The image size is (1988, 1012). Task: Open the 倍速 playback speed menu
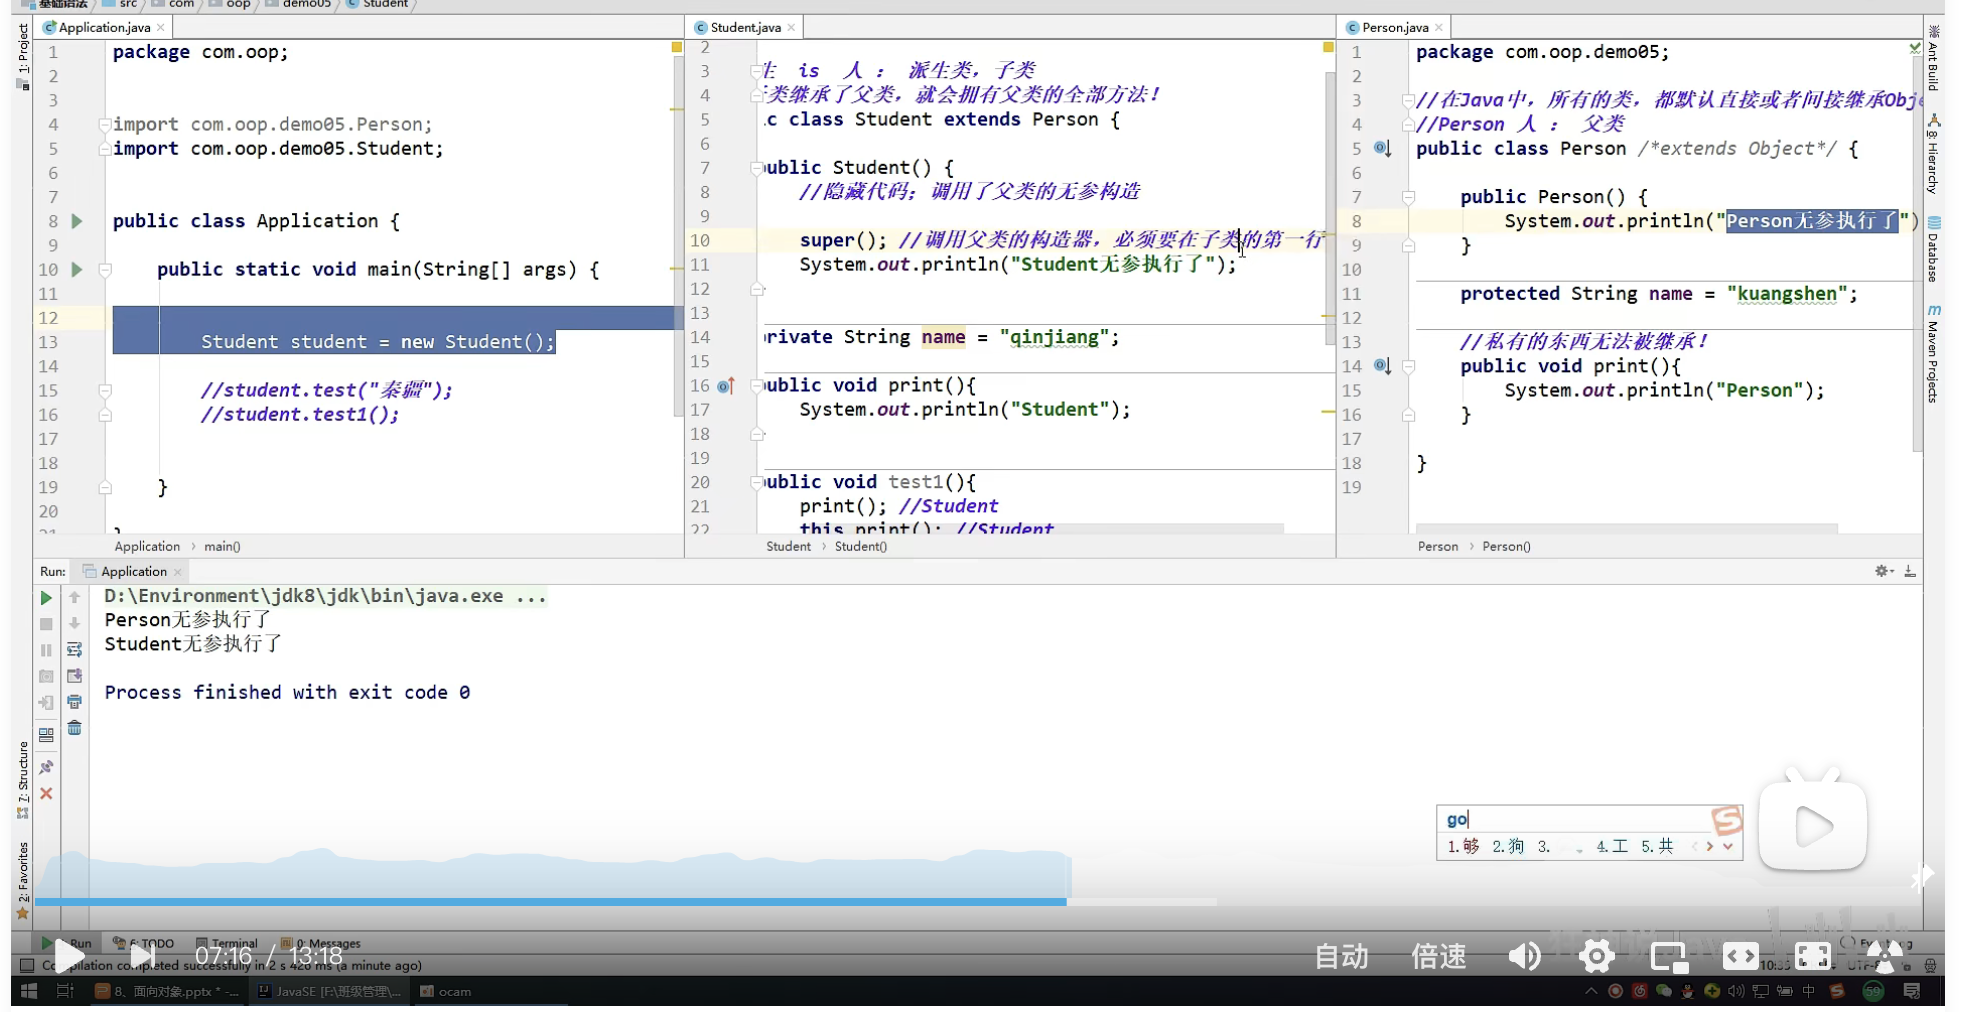(1438, 957)
